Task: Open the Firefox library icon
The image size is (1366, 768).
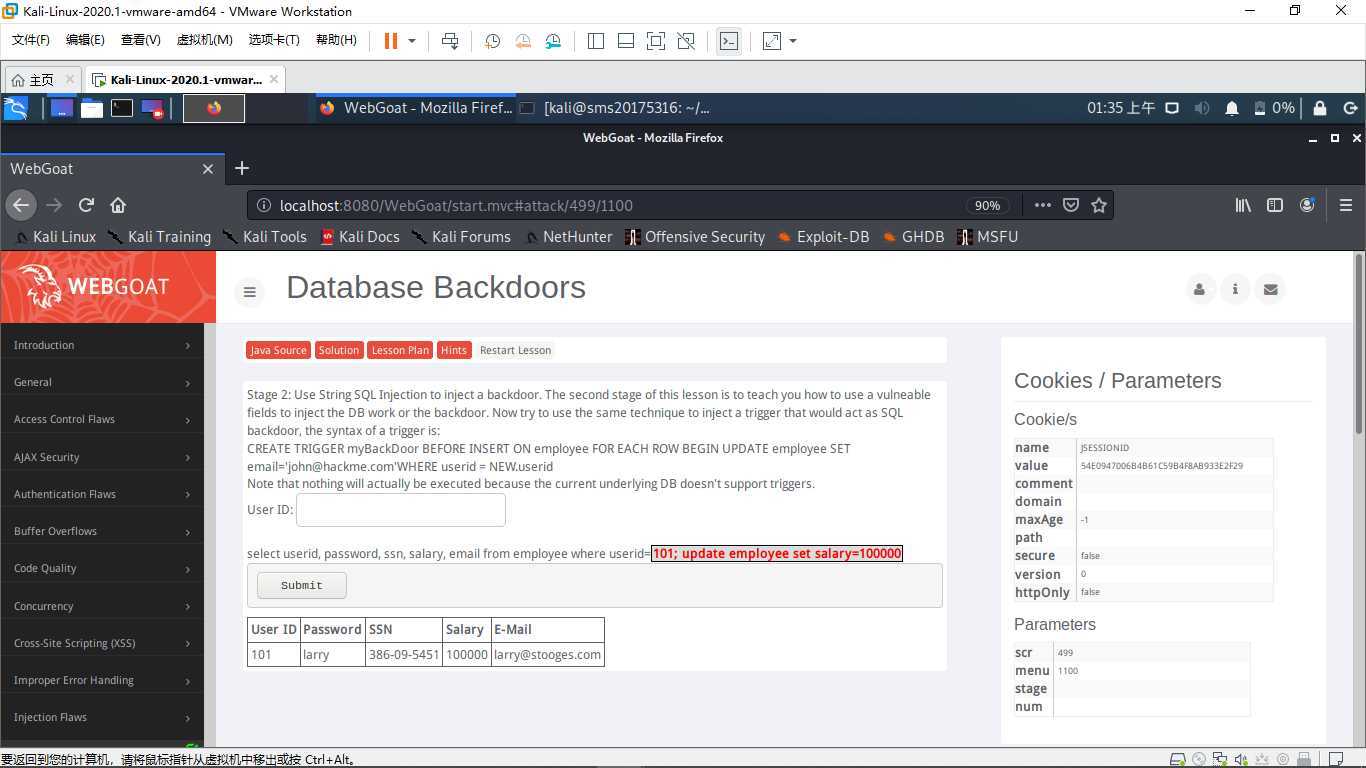Action: pyautogui.click(x=1243, y=205)
